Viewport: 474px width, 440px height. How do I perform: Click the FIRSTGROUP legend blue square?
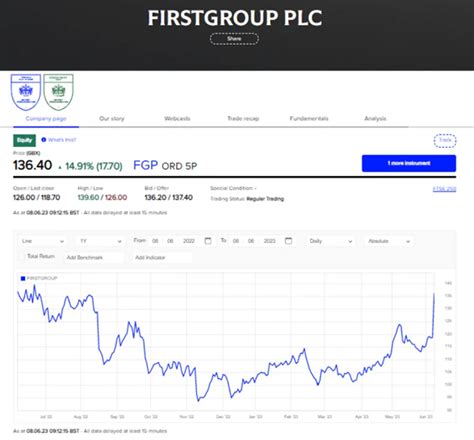point(23,278)
